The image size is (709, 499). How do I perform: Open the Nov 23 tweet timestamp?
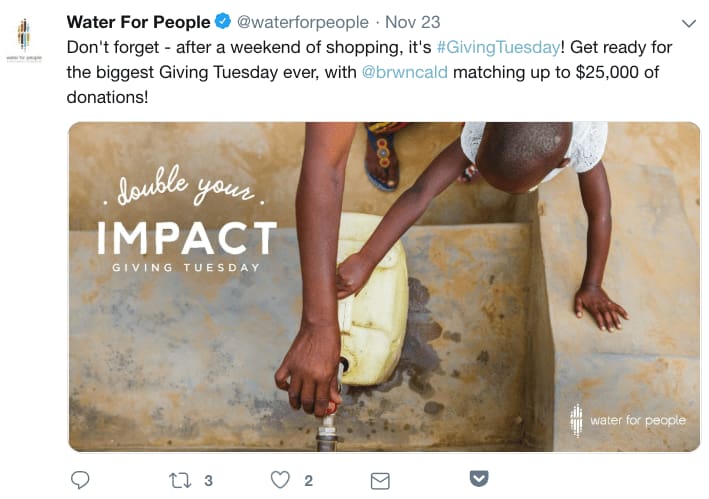pos(412,22)
